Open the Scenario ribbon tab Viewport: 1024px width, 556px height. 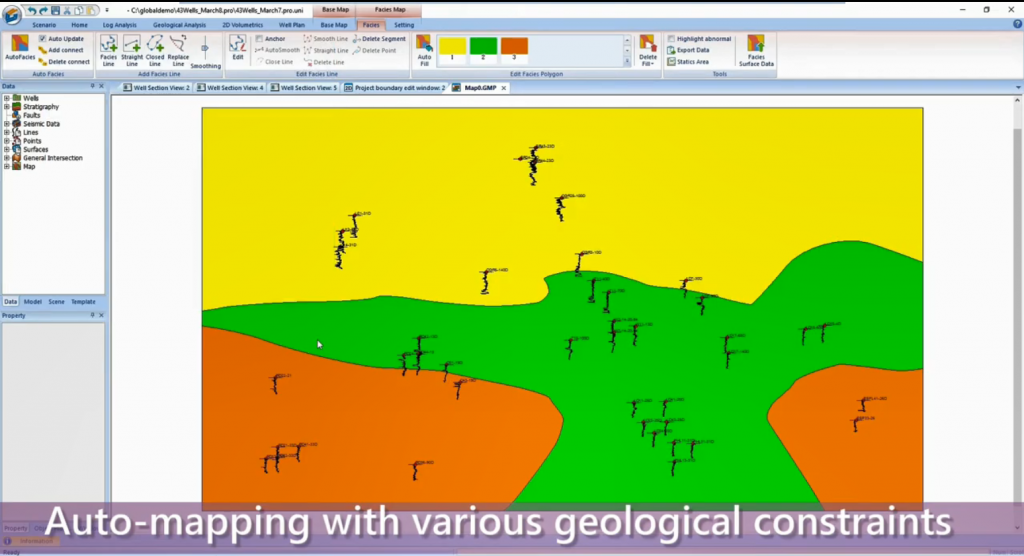point(44,25)
